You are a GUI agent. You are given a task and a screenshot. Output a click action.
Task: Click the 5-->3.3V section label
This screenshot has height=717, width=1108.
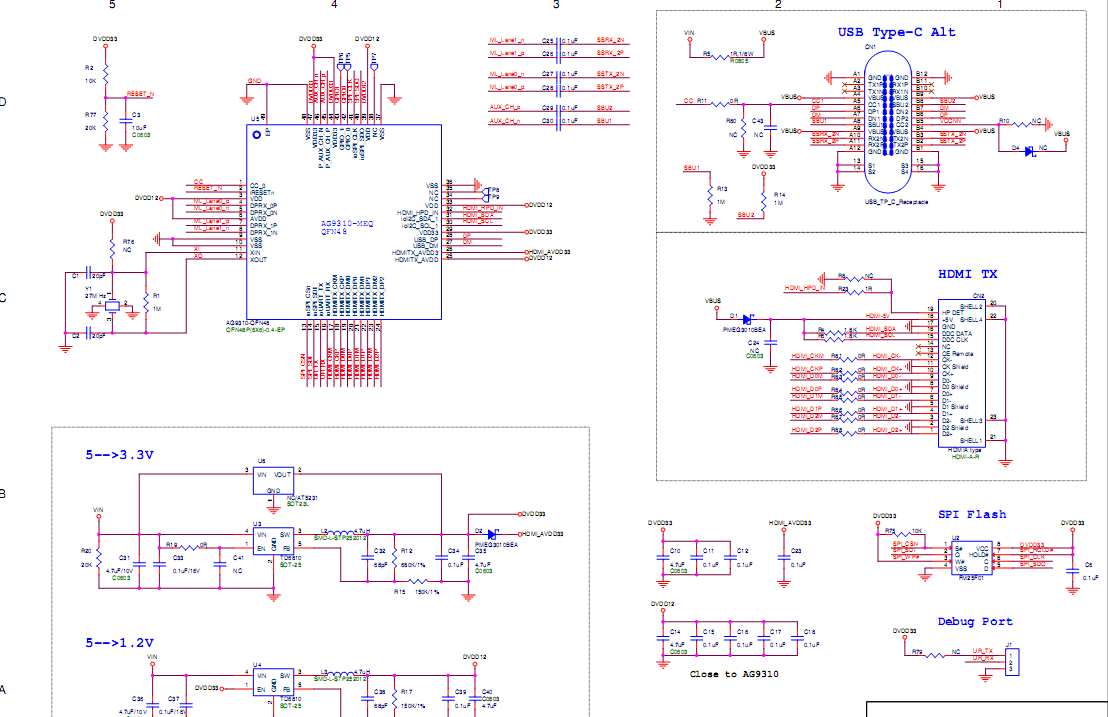coord(119,454)
